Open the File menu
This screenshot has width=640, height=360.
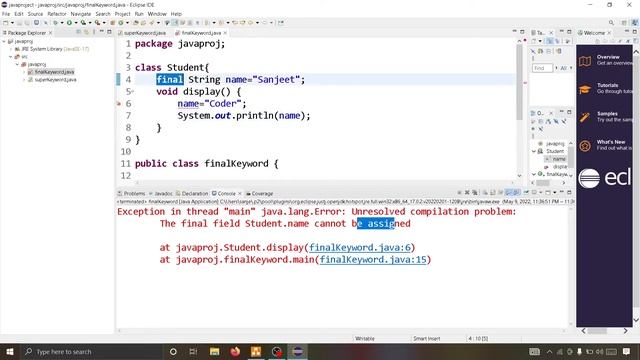click(6, 14)
